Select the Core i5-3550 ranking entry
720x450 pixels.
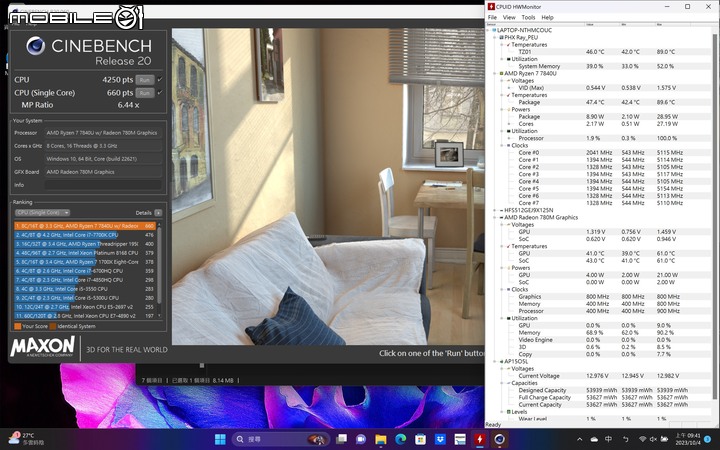85,289
